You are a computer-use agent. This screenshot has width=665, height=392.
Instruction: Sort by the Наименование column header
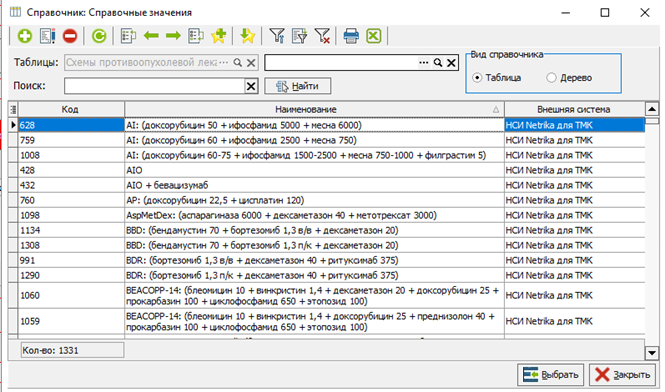(314, 109)
